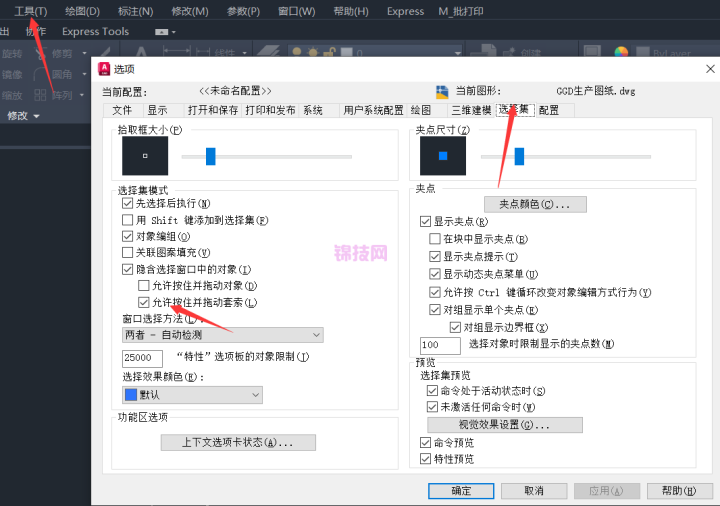Expand the 阵列 dropdown arrow in ribbon
This screenshot has height=506, width=720.
click(x=82, y=95)
